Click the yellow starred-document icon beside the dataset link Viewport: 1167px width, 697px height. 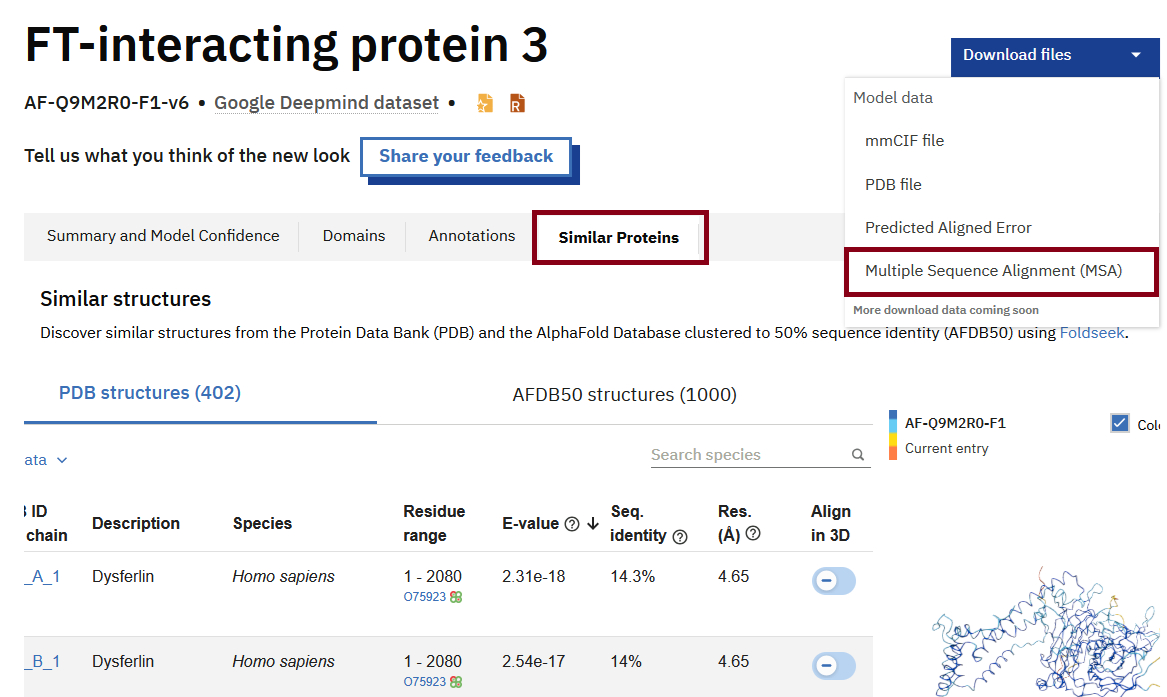485,103
